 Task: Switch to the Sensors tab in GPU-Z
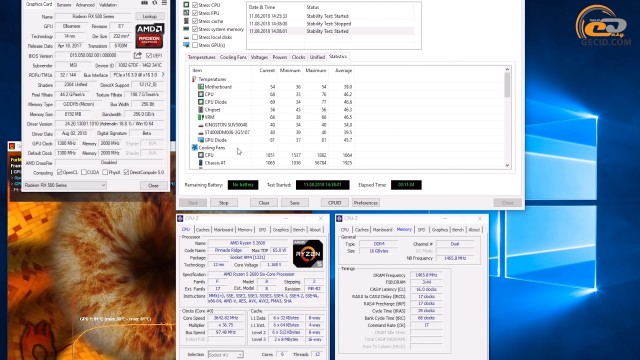click(x=64, y=4)
